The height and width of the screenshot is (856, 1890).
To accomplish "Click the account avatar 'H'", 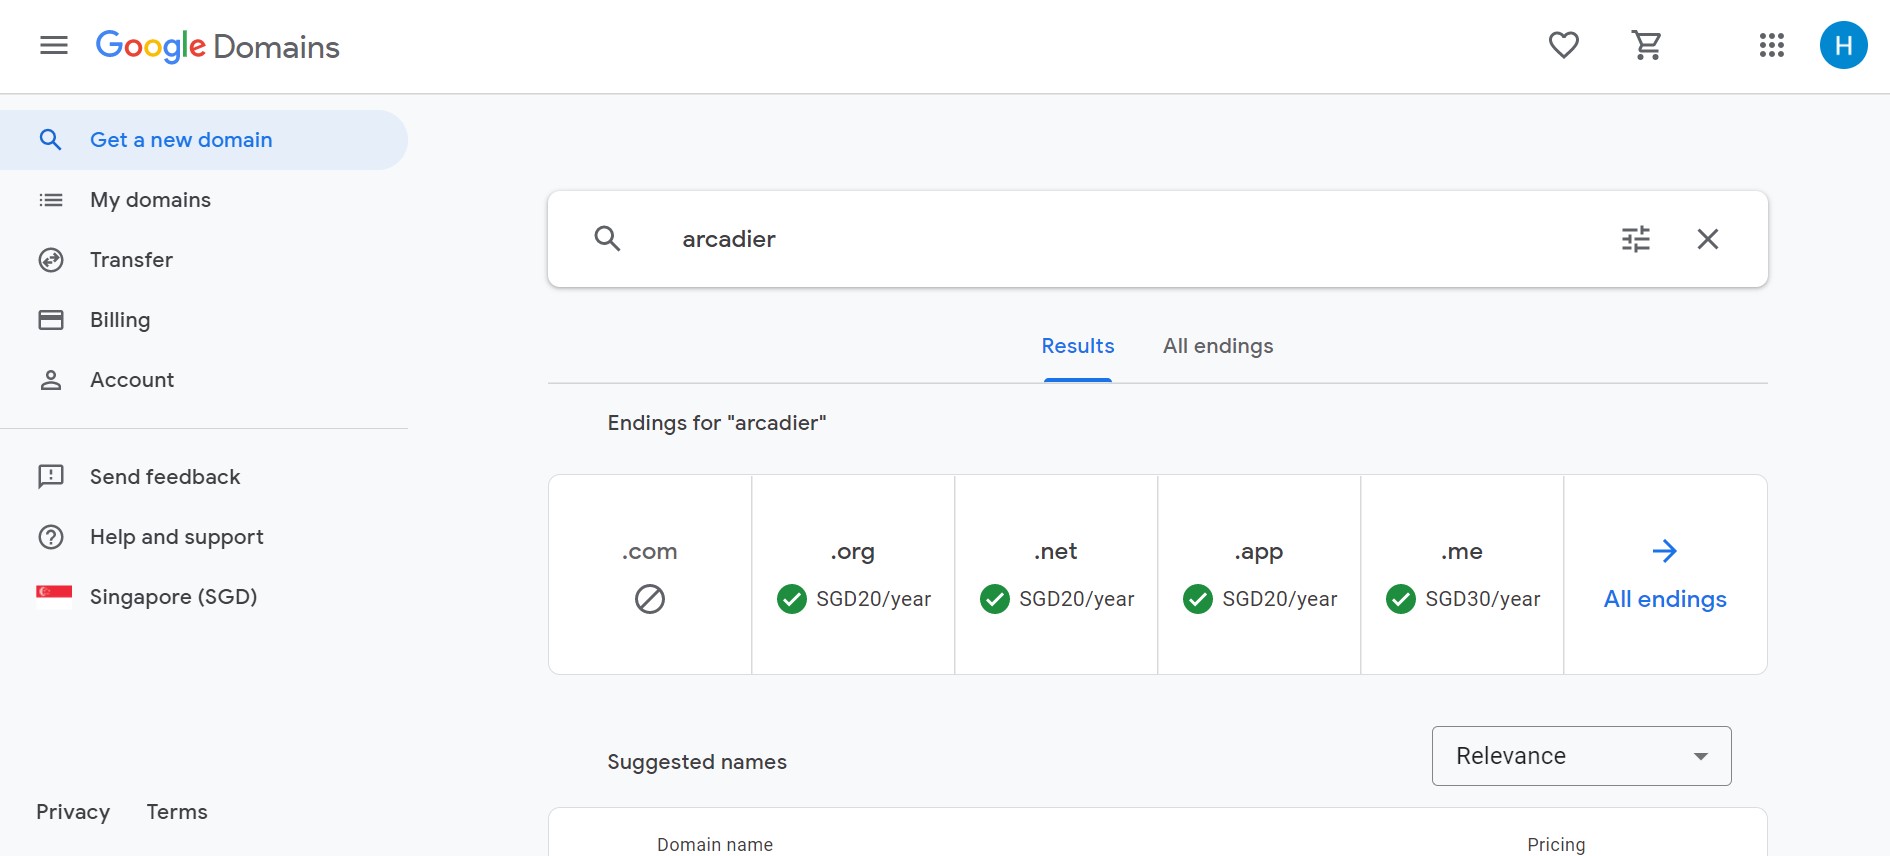I will point(1843,45).
